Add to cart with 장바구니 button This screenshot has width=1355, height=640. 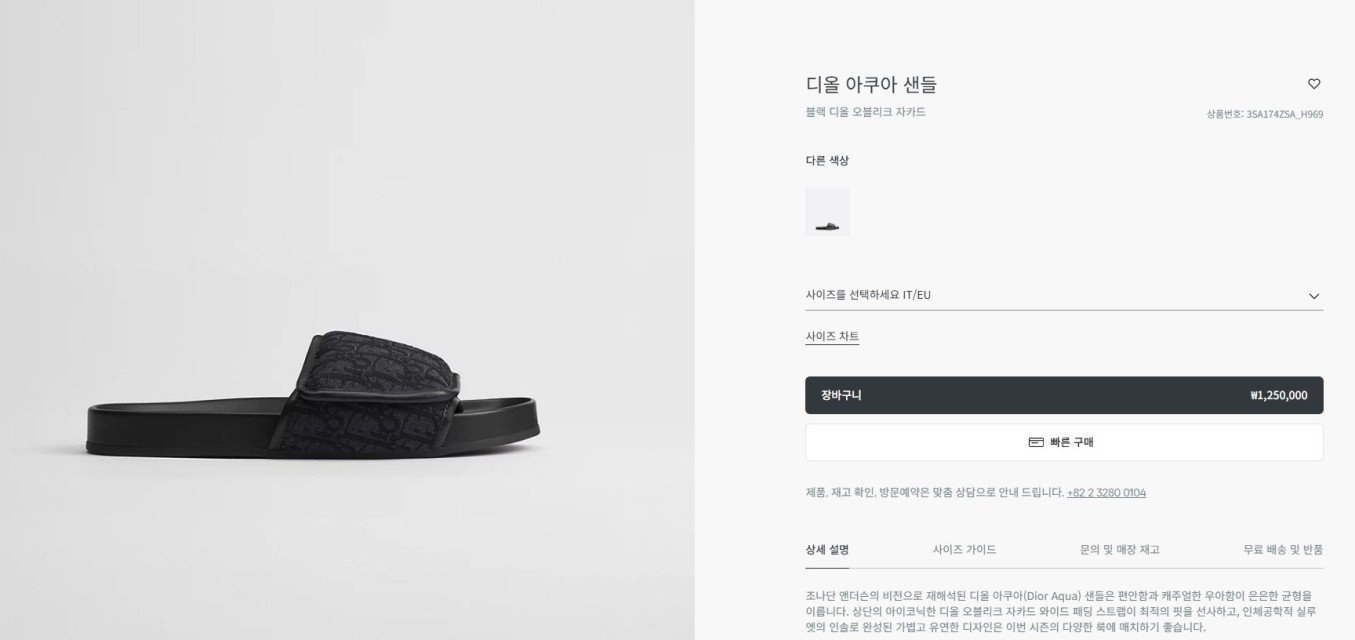tap(1064, 395)
